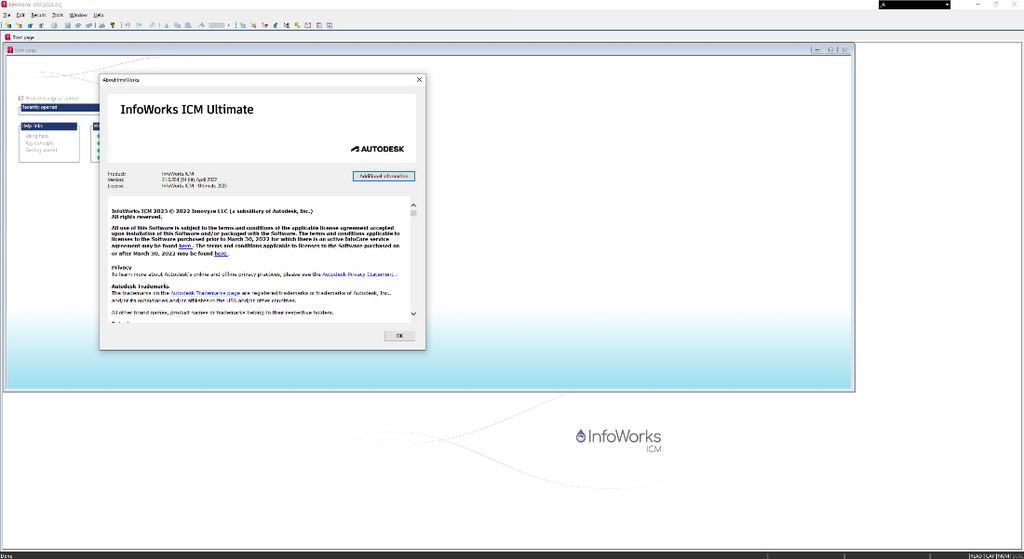
Task: Toggle Show this page at startup checkbox
Action: (x=21, y=99)
